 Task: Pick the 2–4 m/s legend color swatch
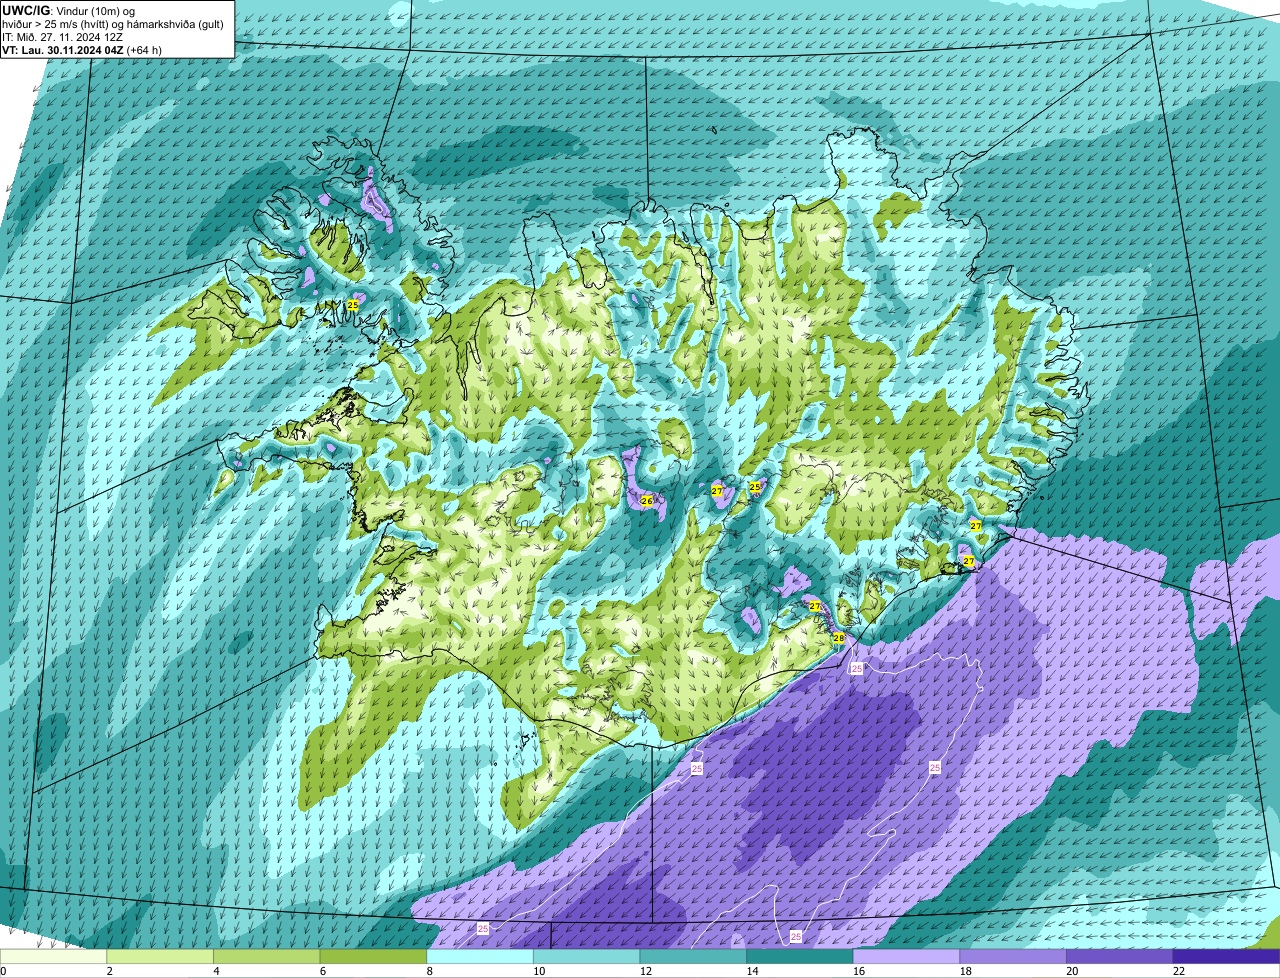[160, 957]
